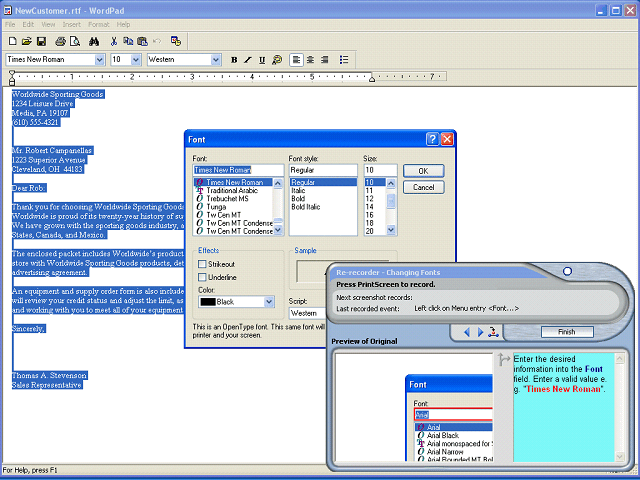Click the Find binoculars icon
640x480 pixels.
[x=94, y=41]
